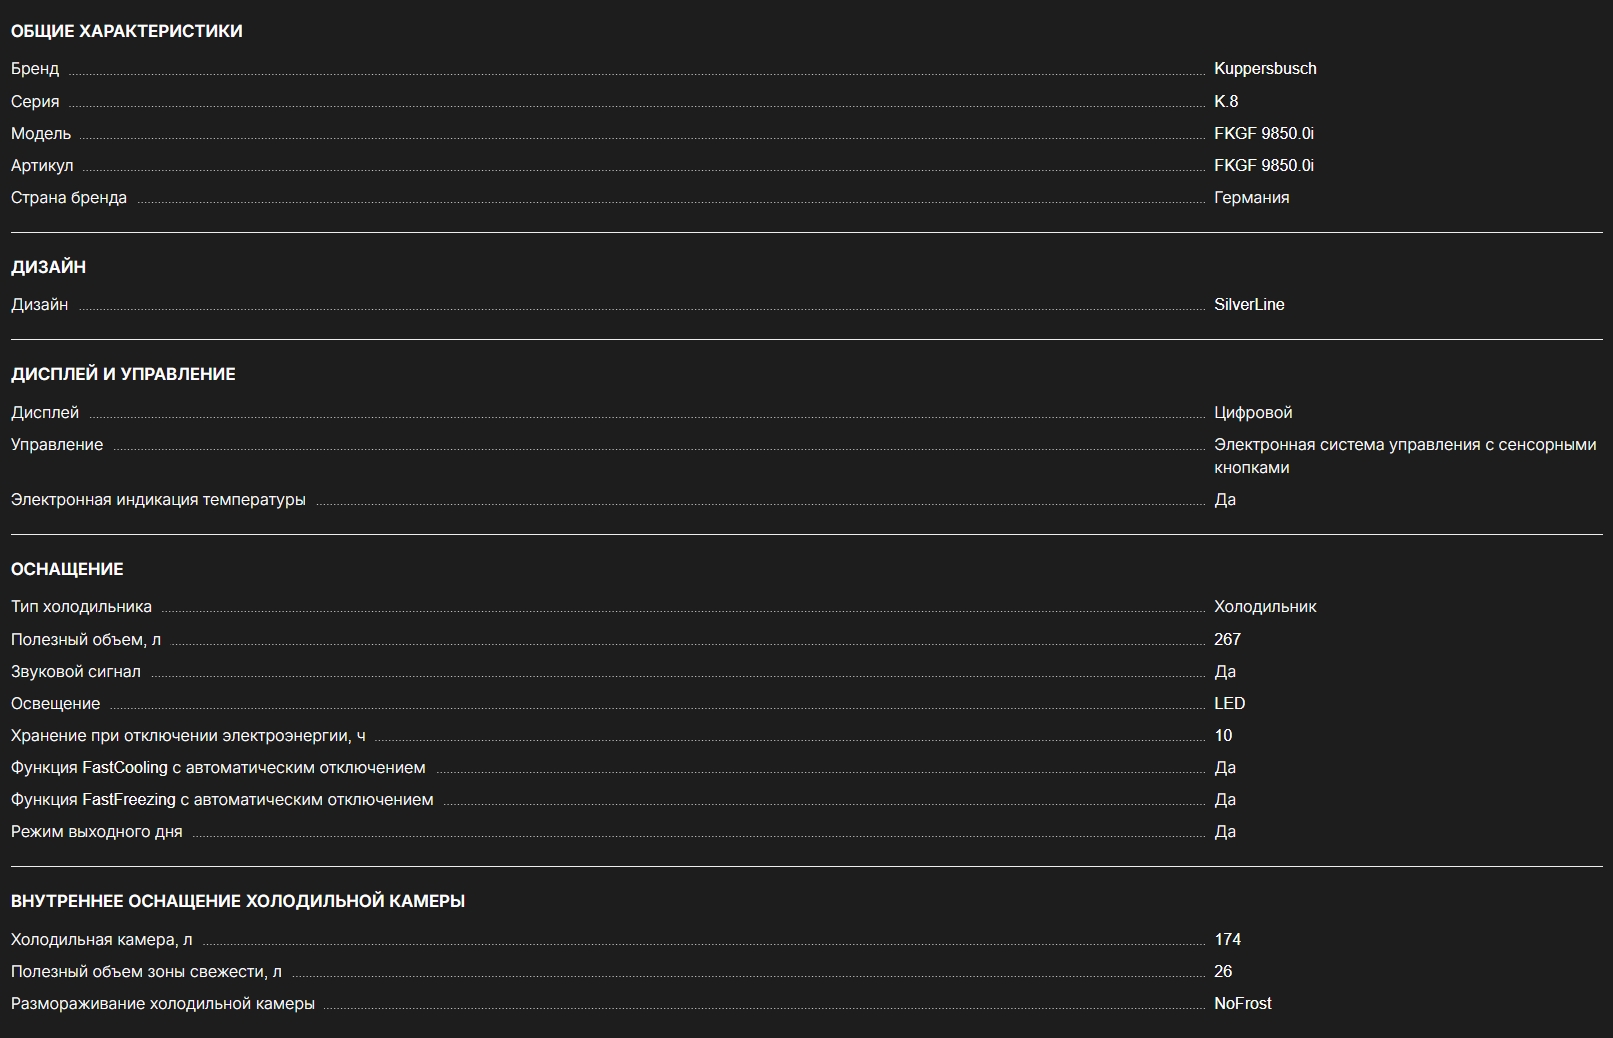Click the Режим выходного дня label
1613x1038 pixels.
pyautogui.click(x=97, y=831)
